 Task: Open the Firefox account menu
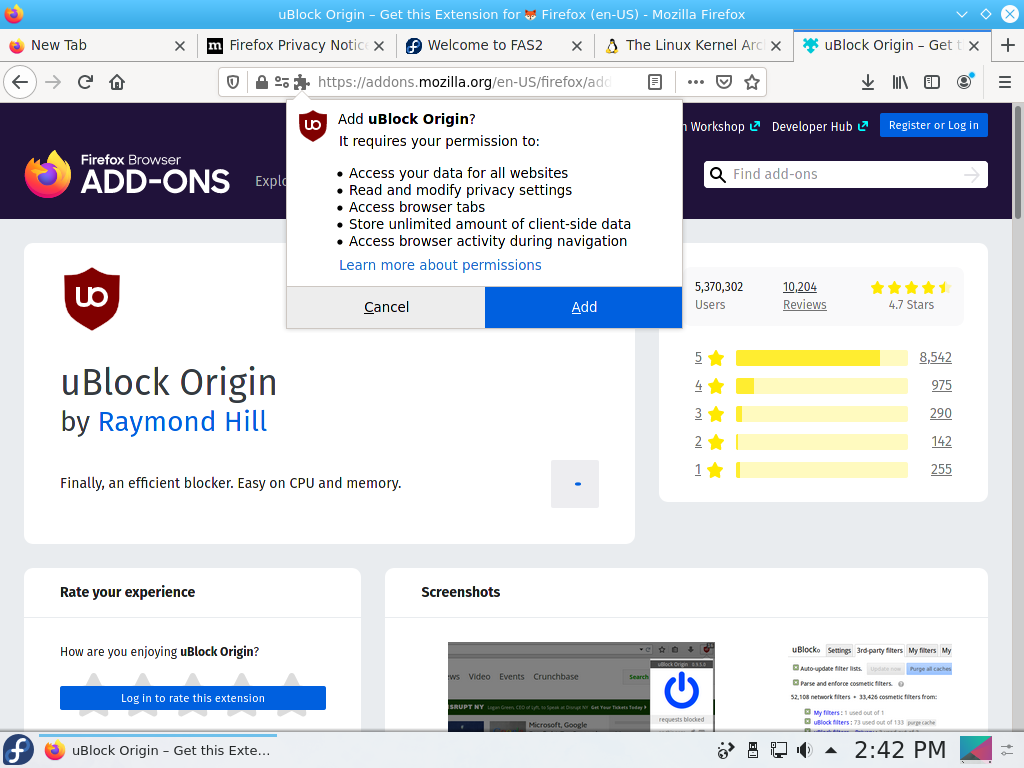click(x=965, y=82)
